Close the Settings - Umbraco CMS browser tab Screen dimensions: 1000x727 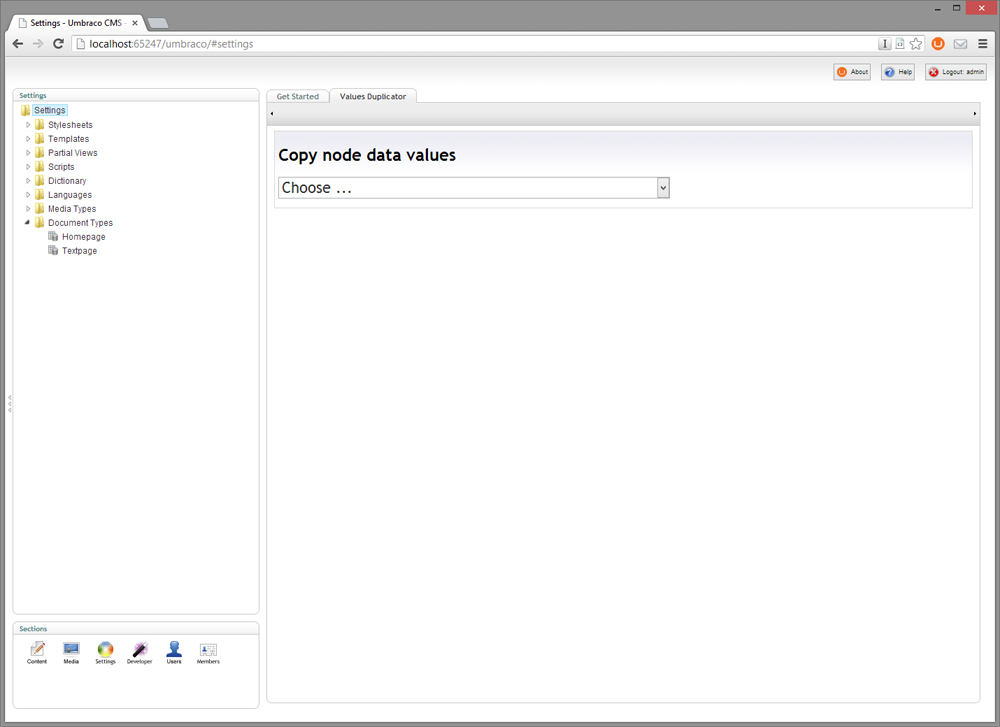[x=135, y=23]
